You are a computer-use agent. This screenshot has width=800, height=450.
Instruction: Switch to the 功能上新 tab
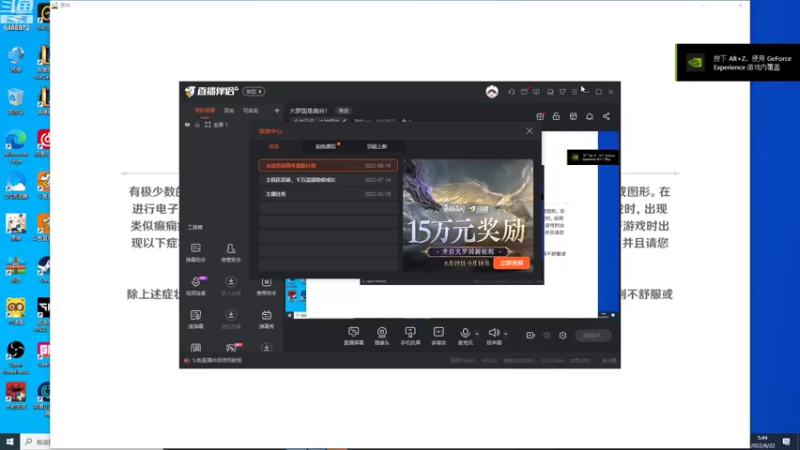(377, 146)
